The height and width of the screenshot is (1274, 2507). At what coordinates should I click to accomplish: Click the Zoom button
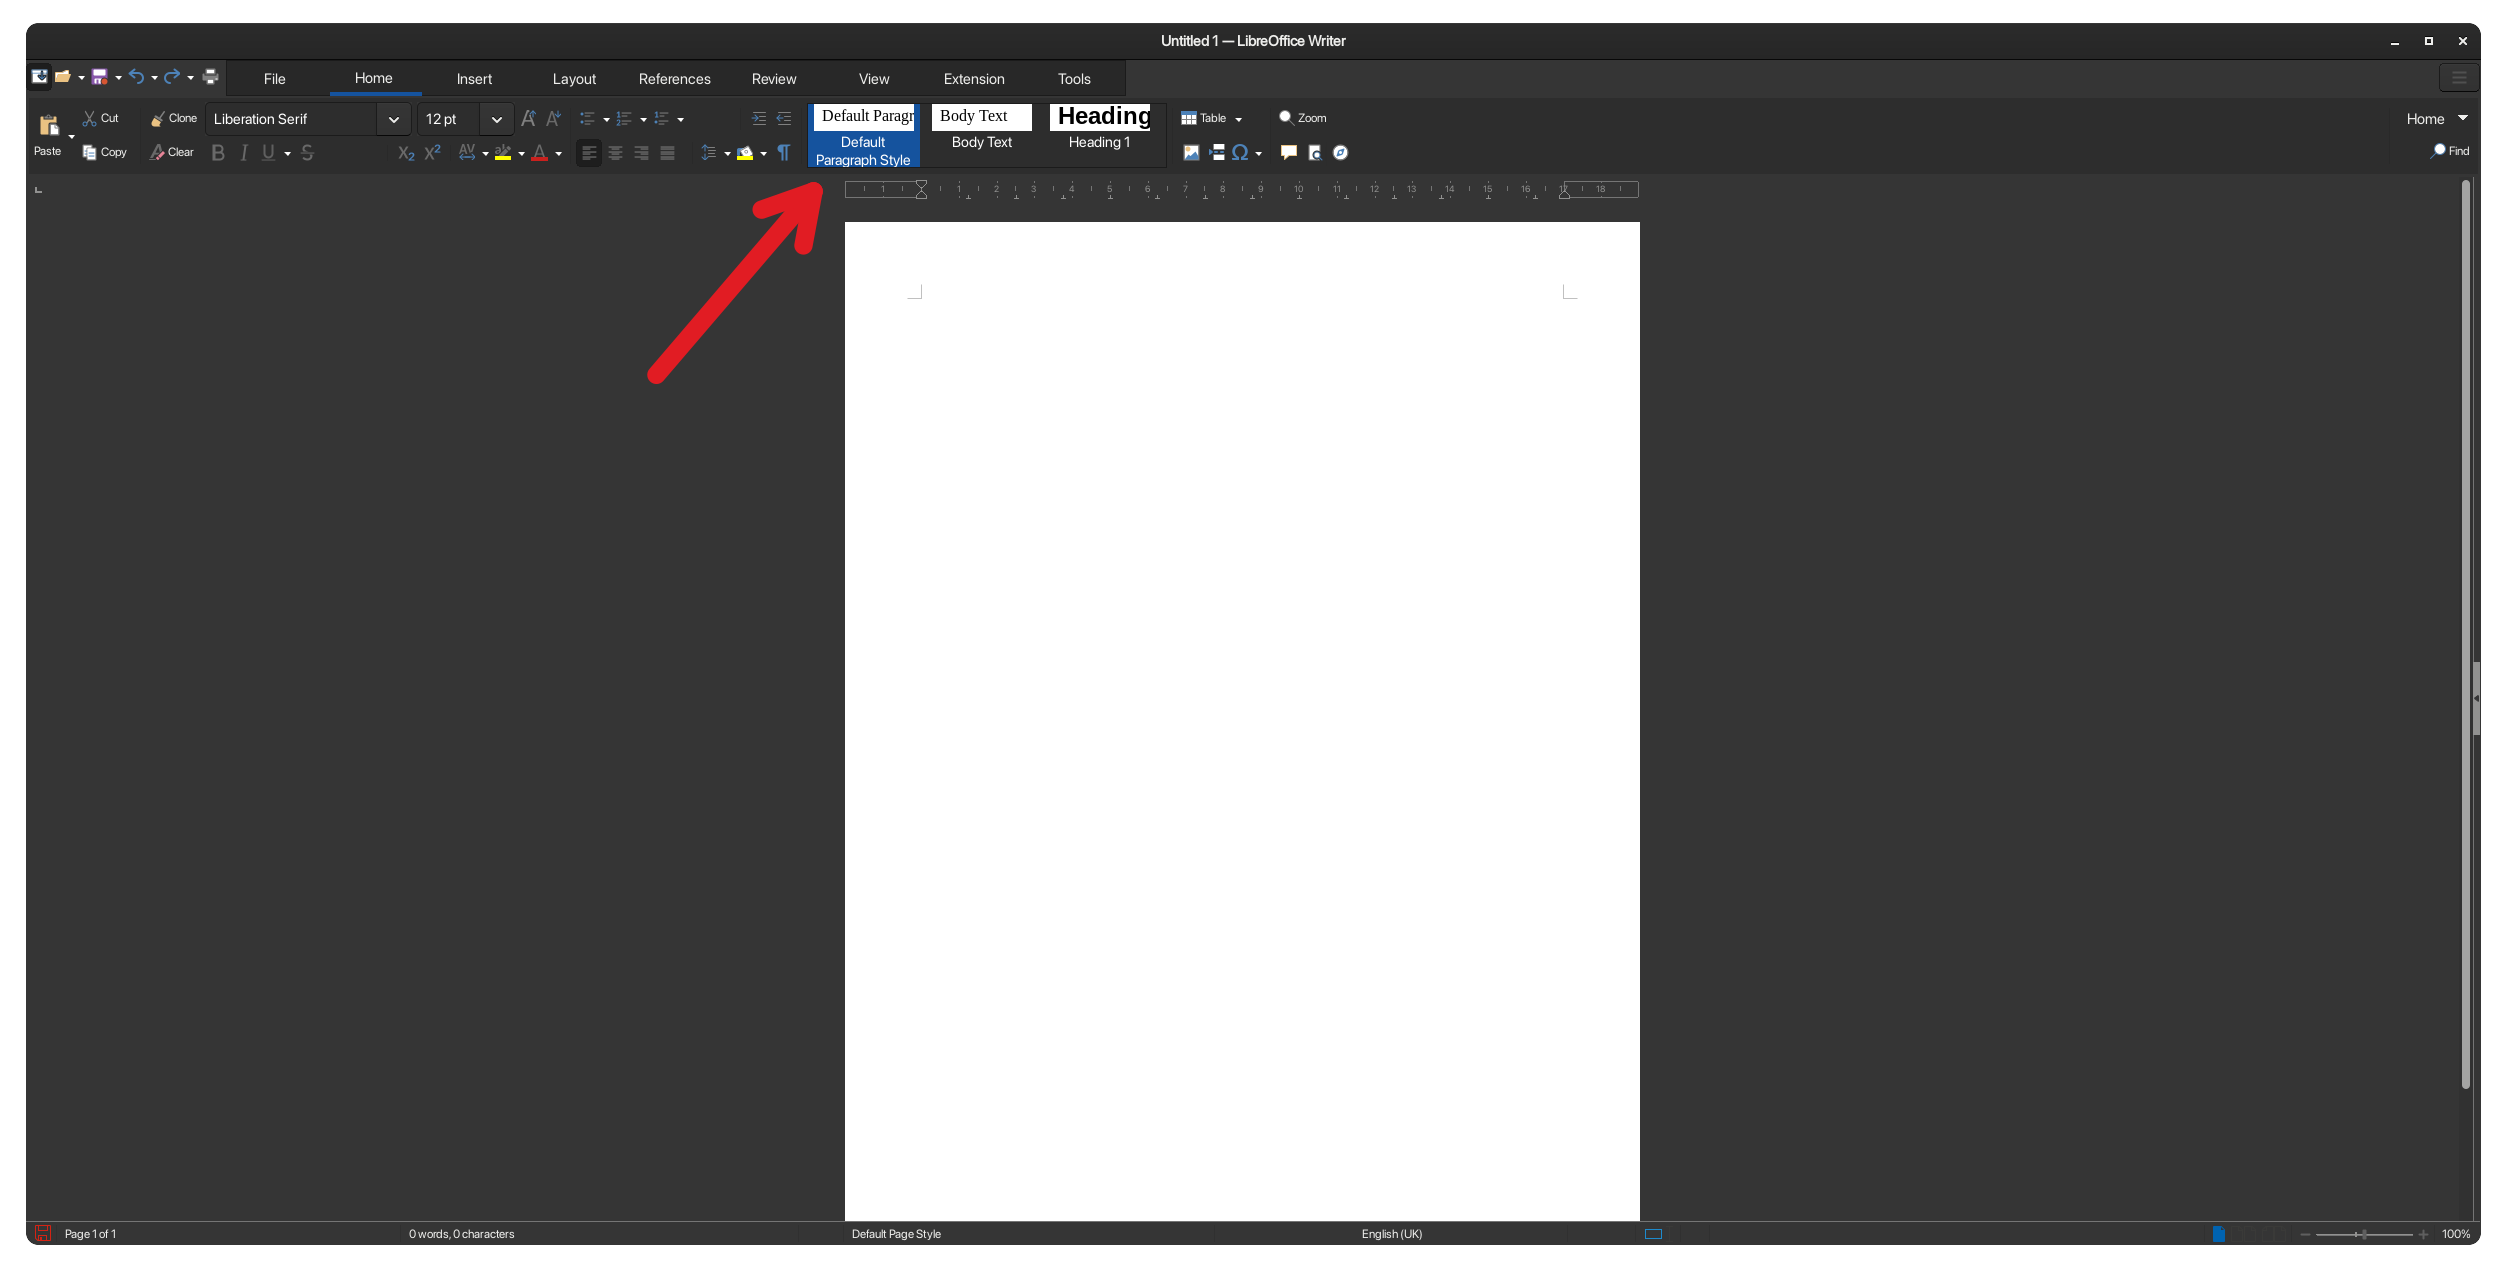pos(1303,118)
